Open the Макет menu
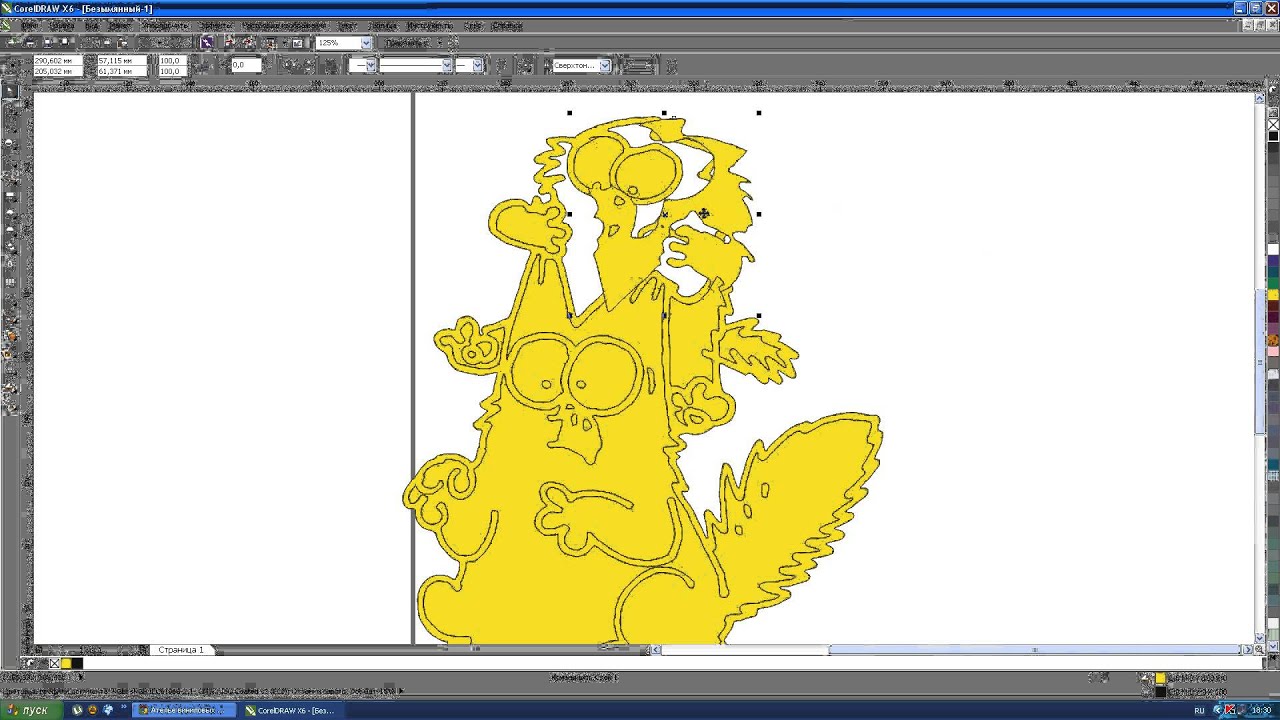Viewport: 1280px width, 720px height. [x=120, y=26]
